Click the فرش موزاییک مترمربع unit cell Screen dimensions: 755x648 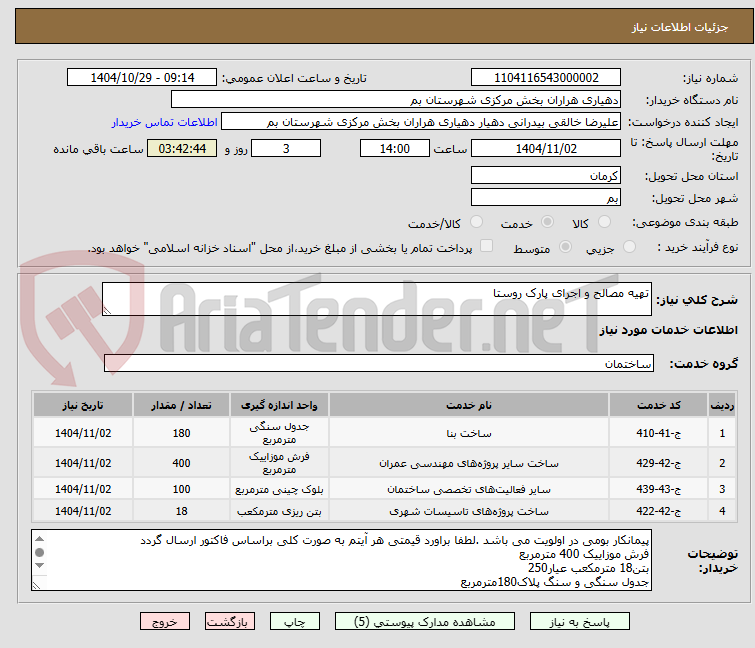pos(279,463)
